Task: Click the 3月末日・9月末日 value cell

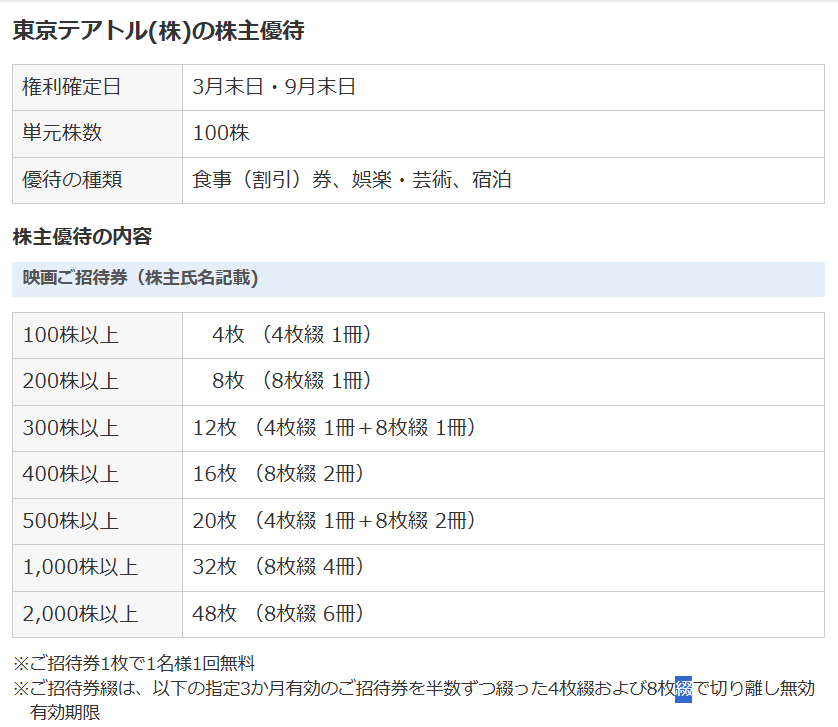Action: coord(274,87)
